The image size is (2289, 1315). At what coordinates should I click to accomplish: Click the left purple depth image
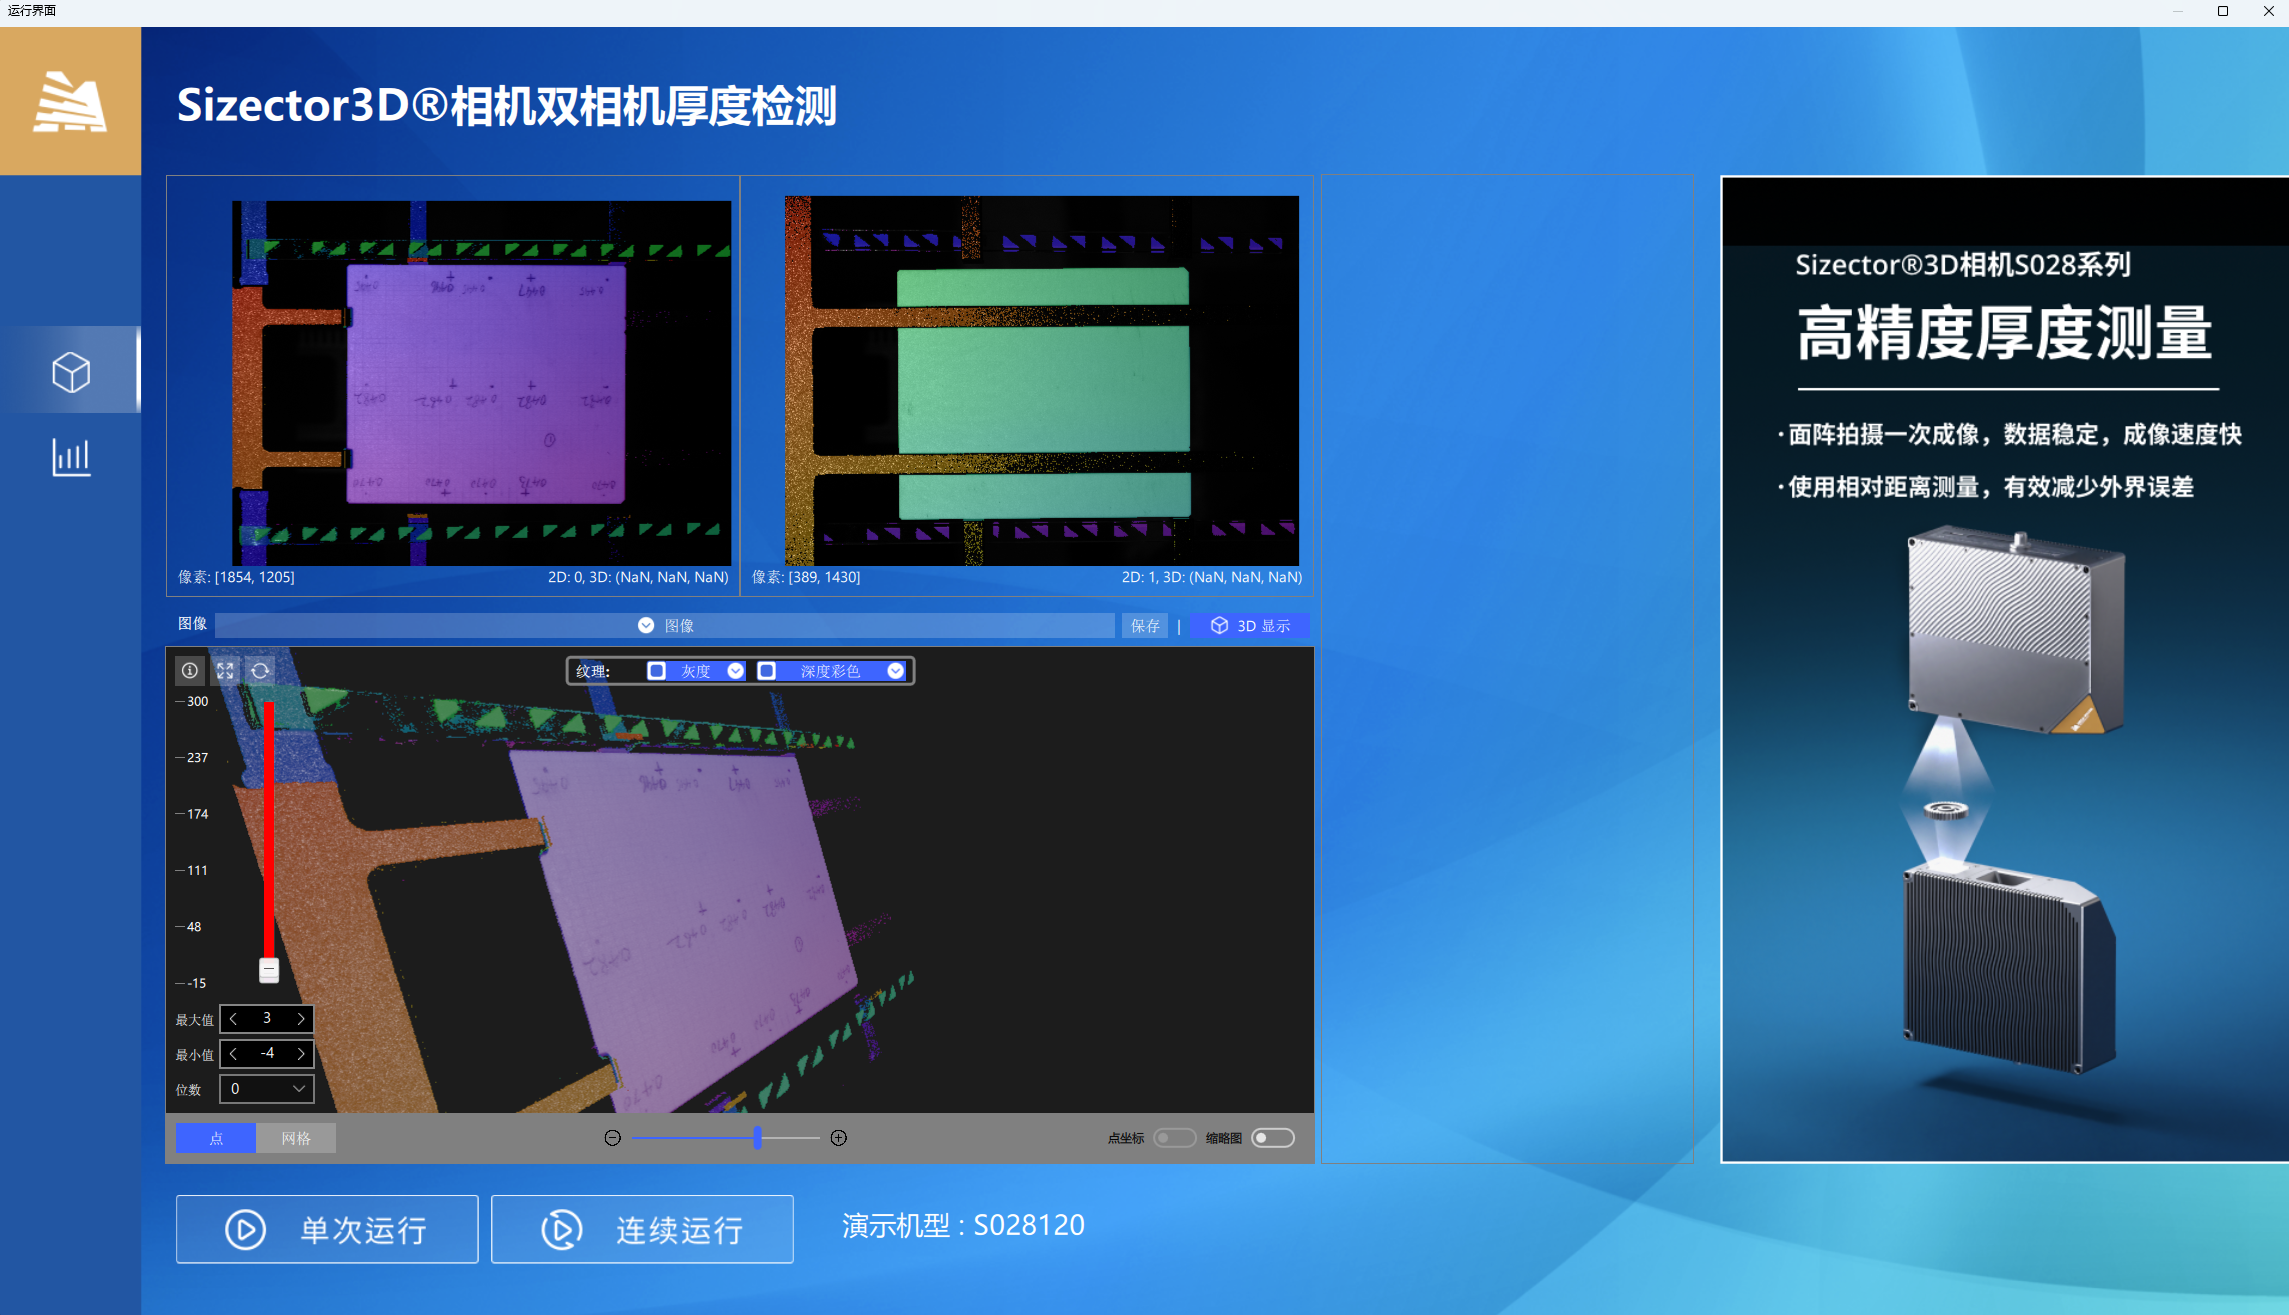[481, 383]
